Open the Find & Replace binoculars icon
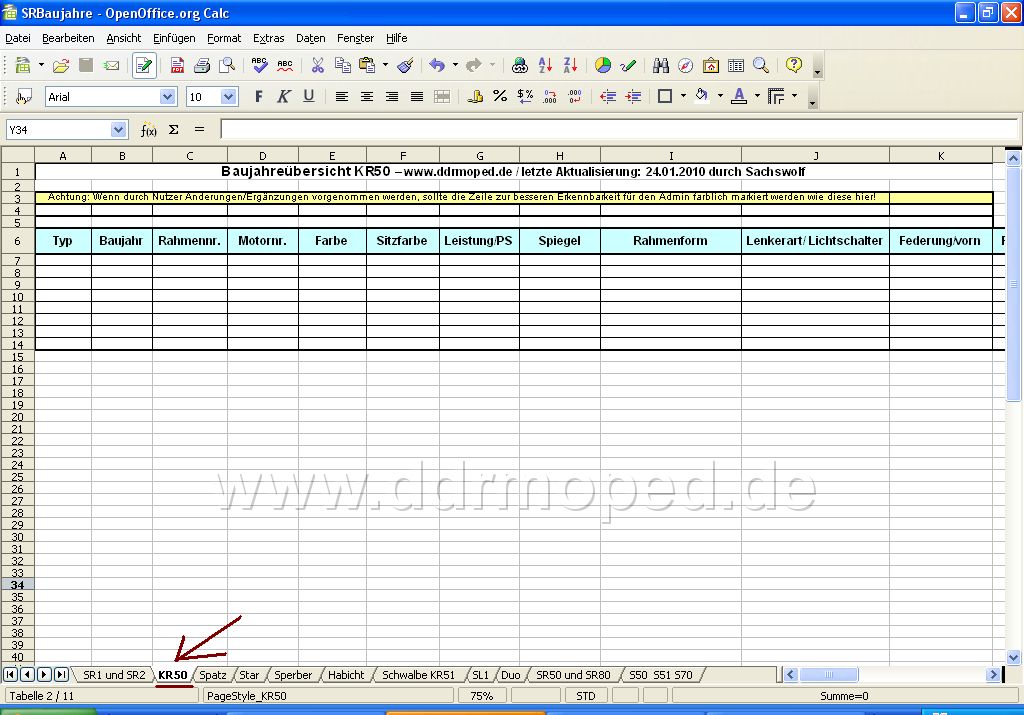The image size is (1024, 715). (x=660, y=65)
